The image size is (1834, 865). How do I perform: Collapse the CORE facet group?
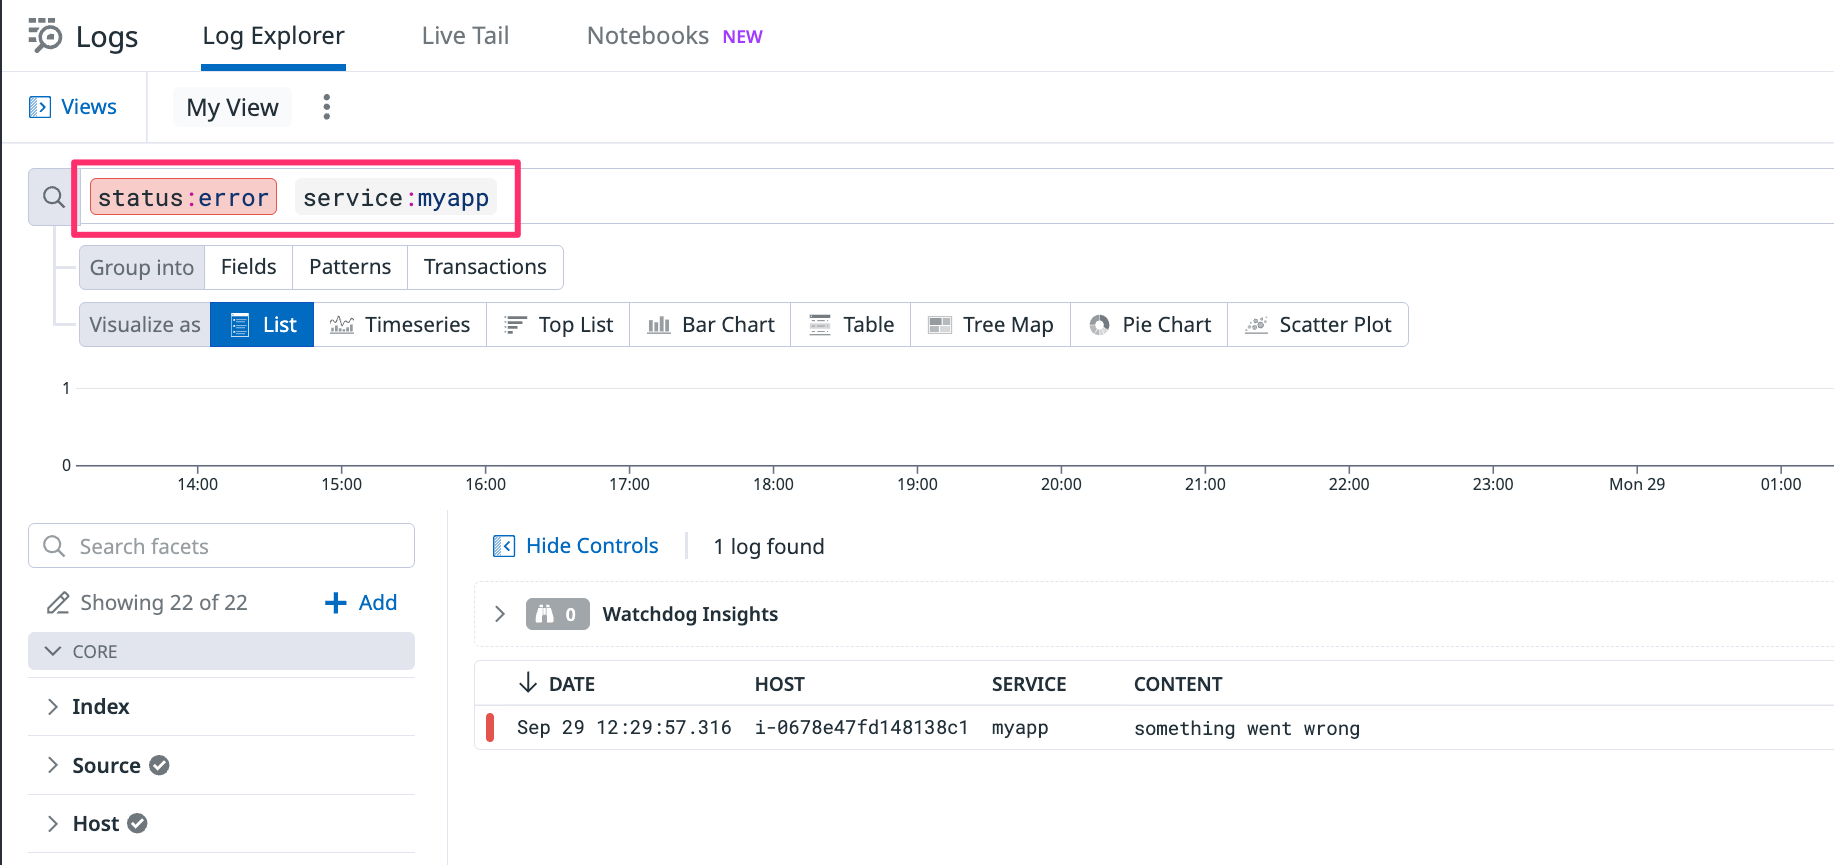pyautogui.click(x=53, y=651)
